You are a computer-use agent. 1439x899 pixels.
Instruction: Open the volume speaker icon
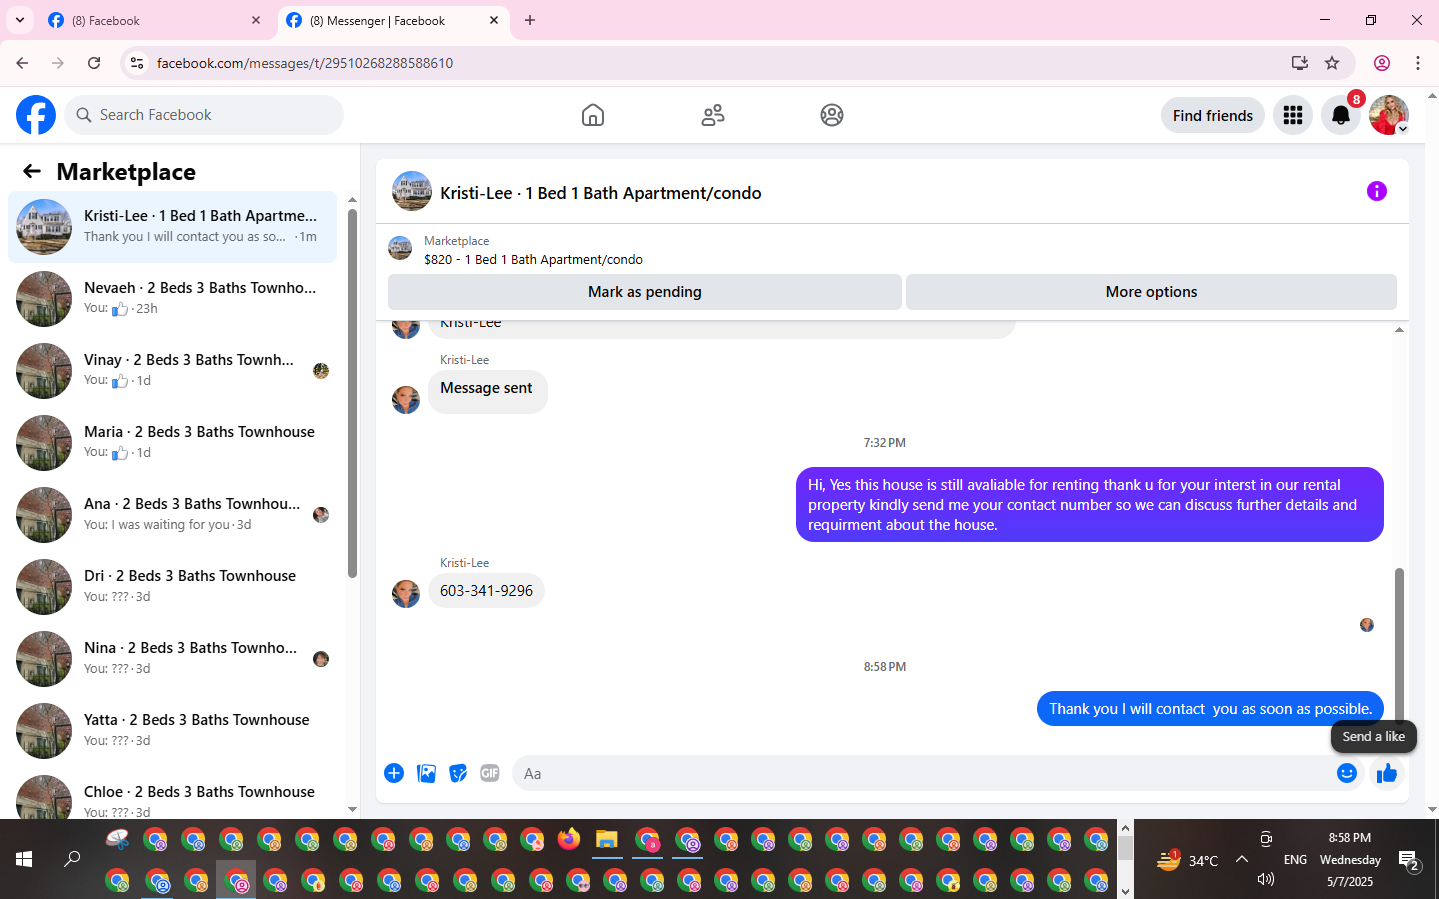1266,879
